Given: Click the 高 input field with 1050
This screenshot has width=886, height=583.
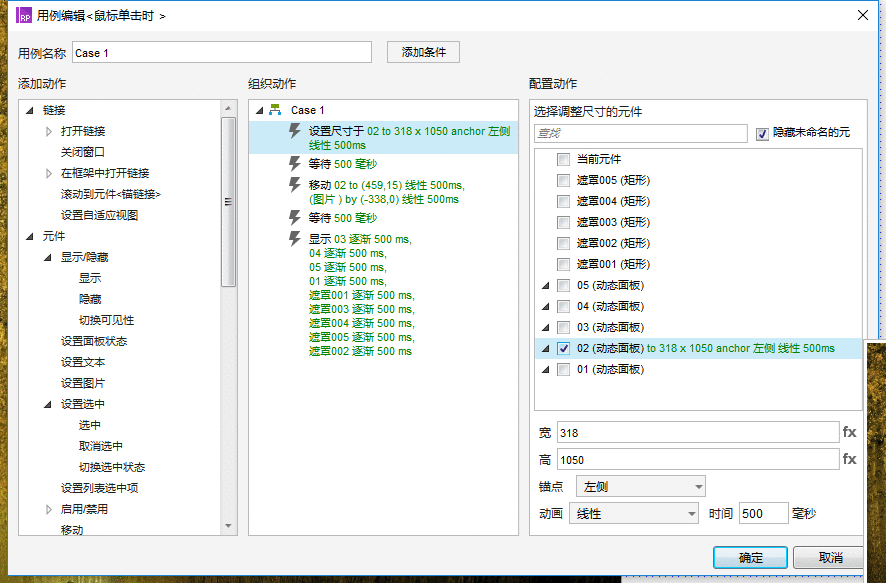Looking at the screenshot, I should tap(698, 459).
